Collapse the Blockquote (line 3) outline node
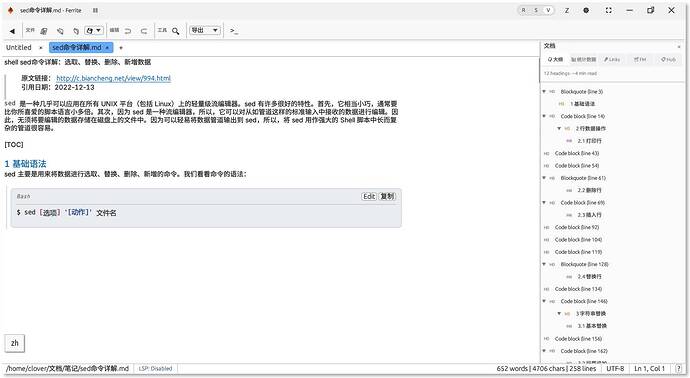The height and width of the screenshot is (378, 690). pyautogui.click(x=544, y=92)
